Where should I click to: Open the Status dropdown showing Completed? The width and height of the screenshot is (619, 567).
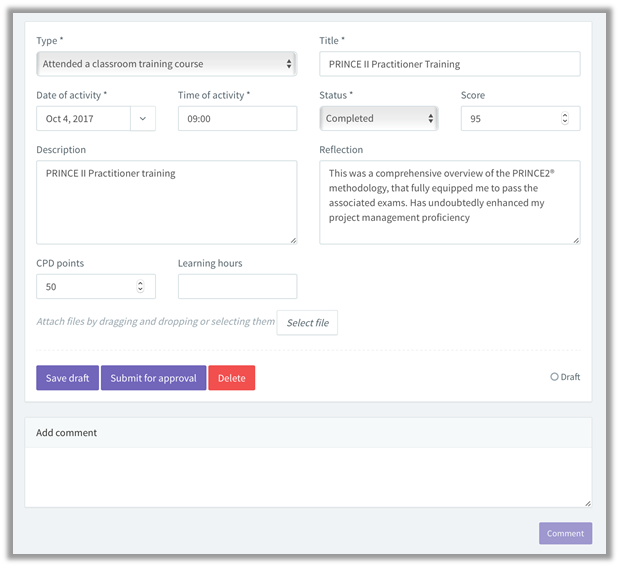coord(379,118)
